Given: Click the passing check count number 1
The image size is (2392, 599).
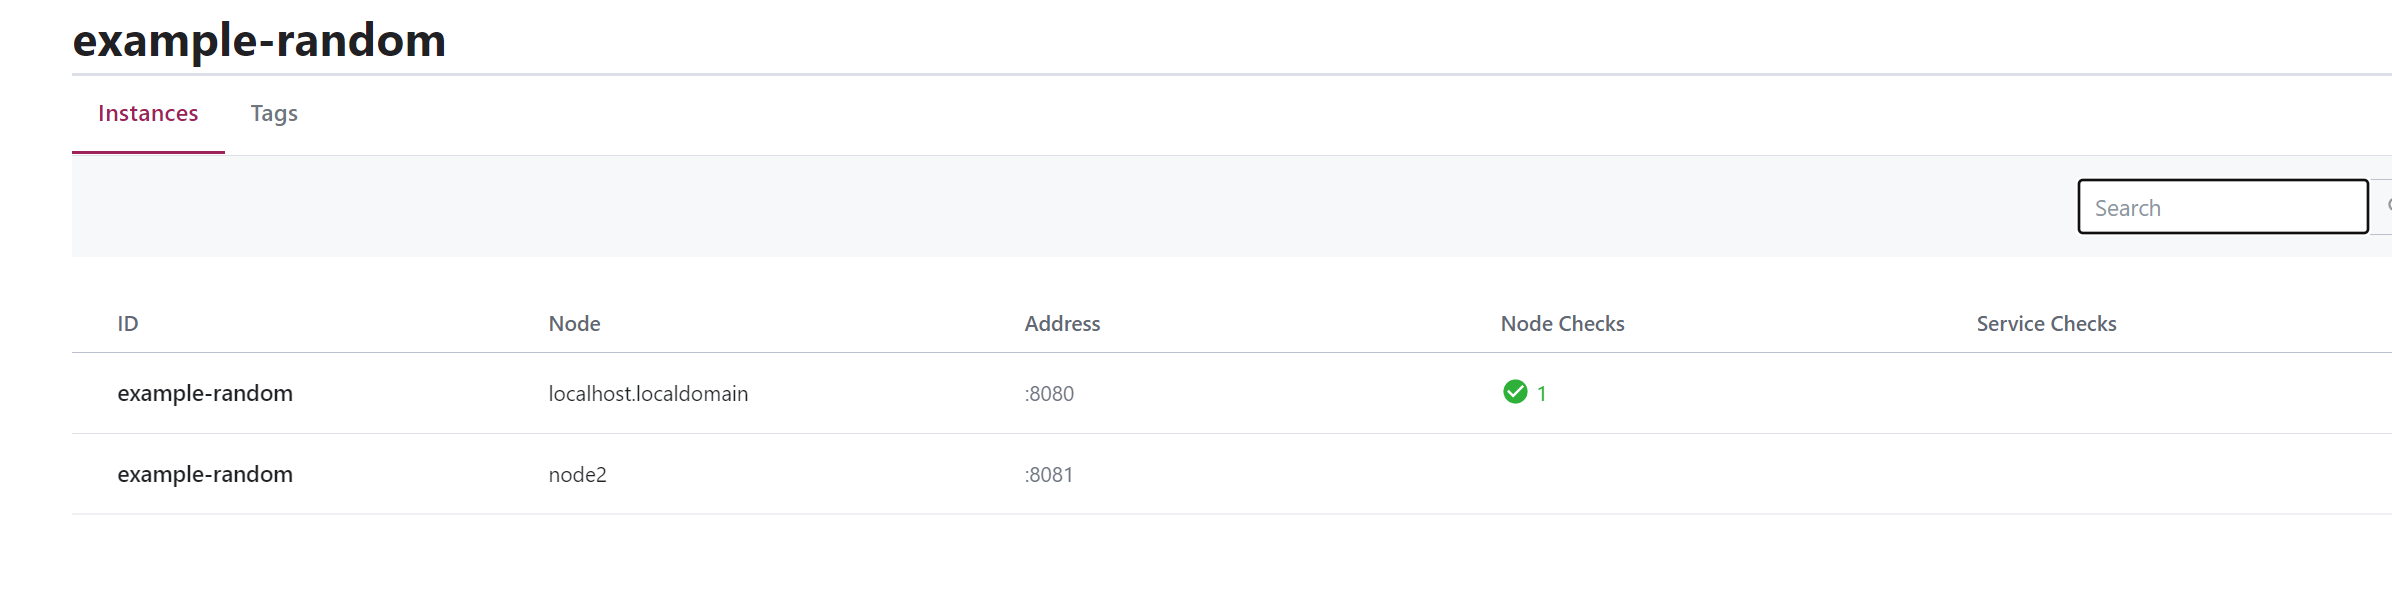Looking at the screenshot, I should point(1542,394).
